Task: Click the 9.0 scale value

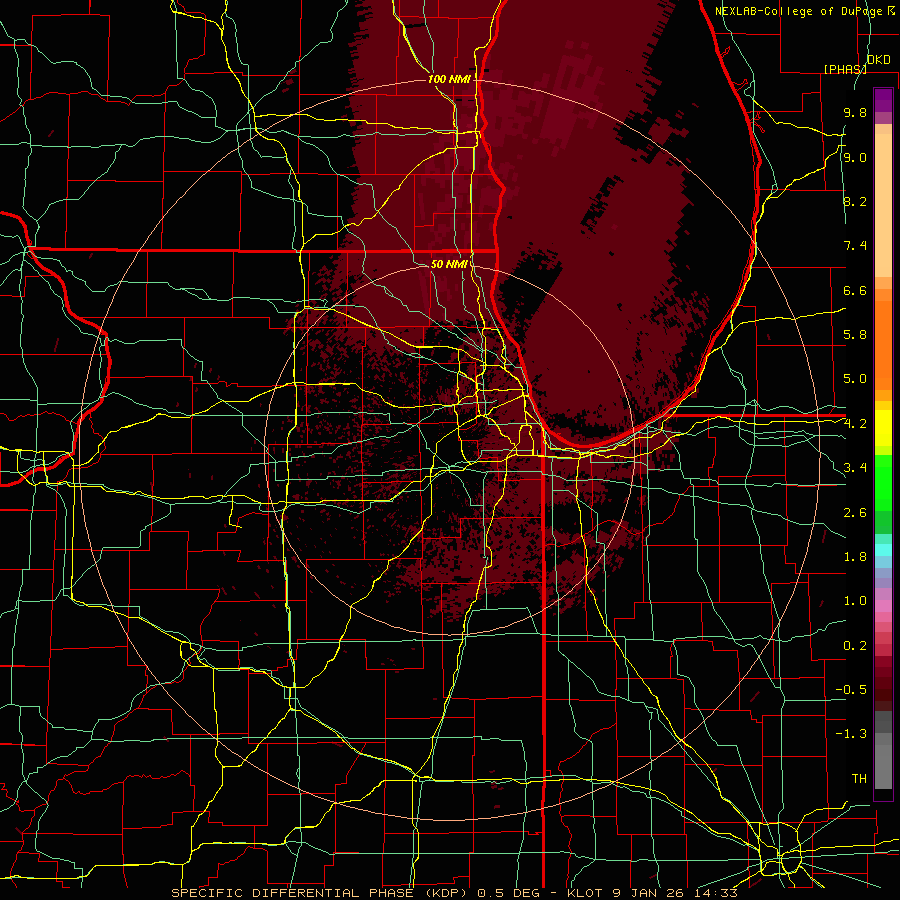Action: (855, 157)
